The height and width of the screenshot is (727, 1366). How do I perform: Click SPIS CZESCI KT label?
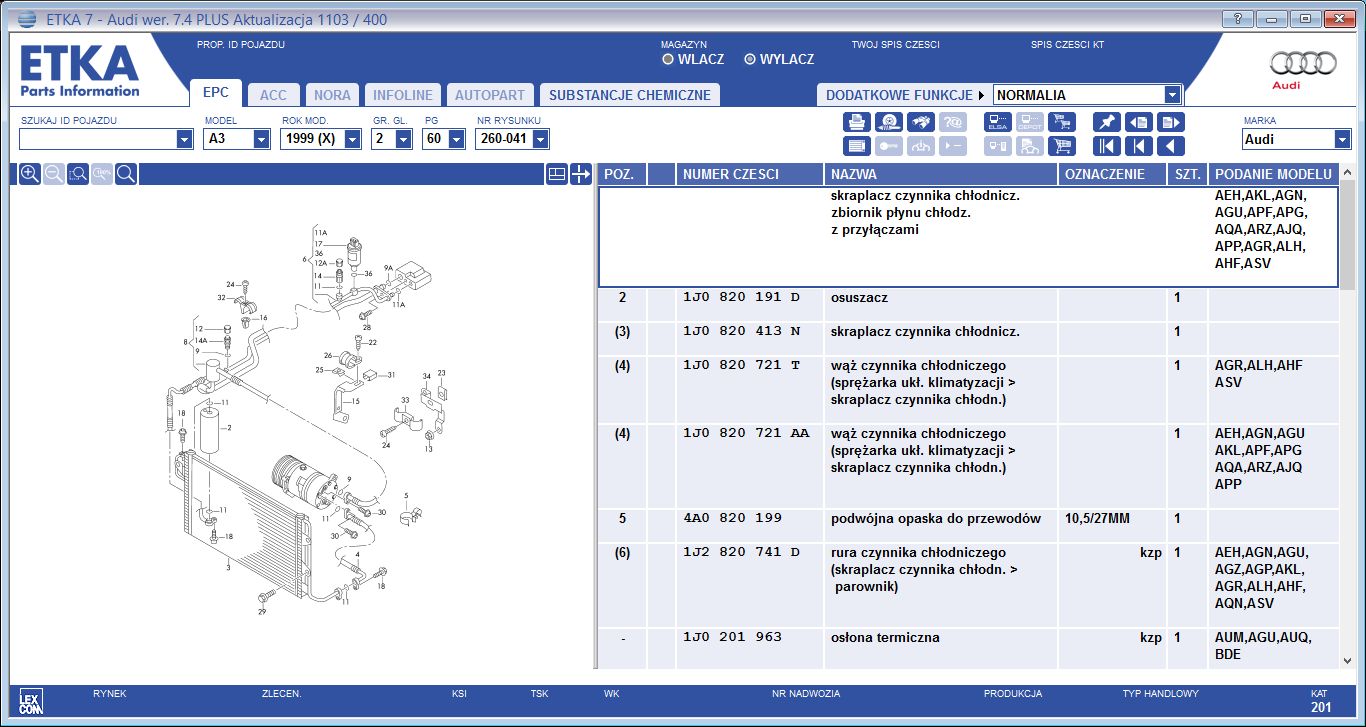[x=1067, y=45]
